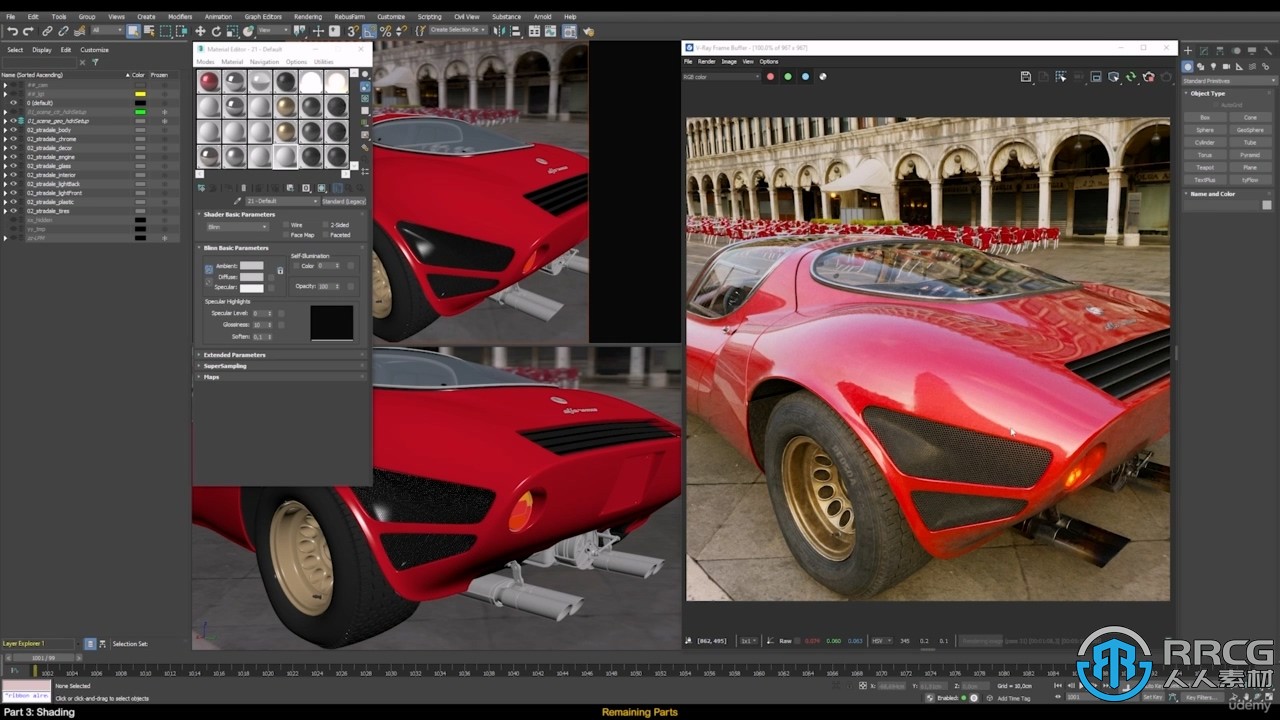The image size is (1280, 720).
Task: Click the region render icon in Frame Buffer
Action: [1061, 76]
